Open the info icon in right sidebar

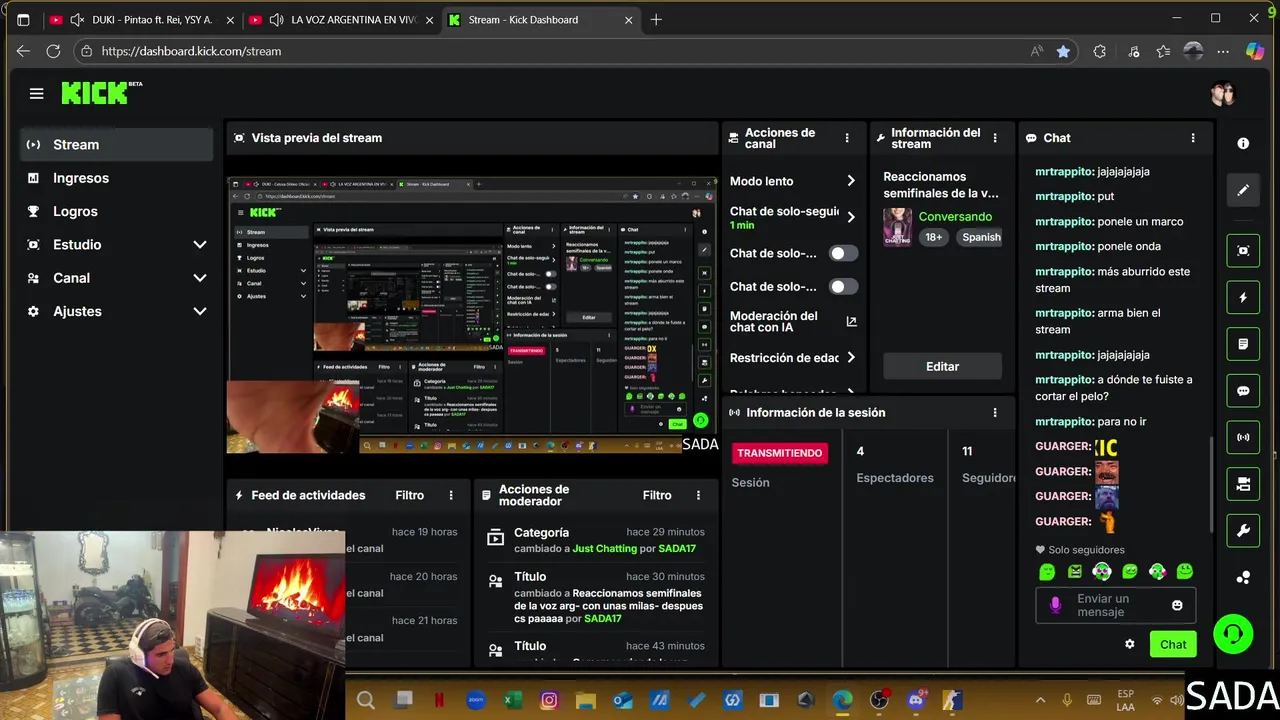[1243, 143]
